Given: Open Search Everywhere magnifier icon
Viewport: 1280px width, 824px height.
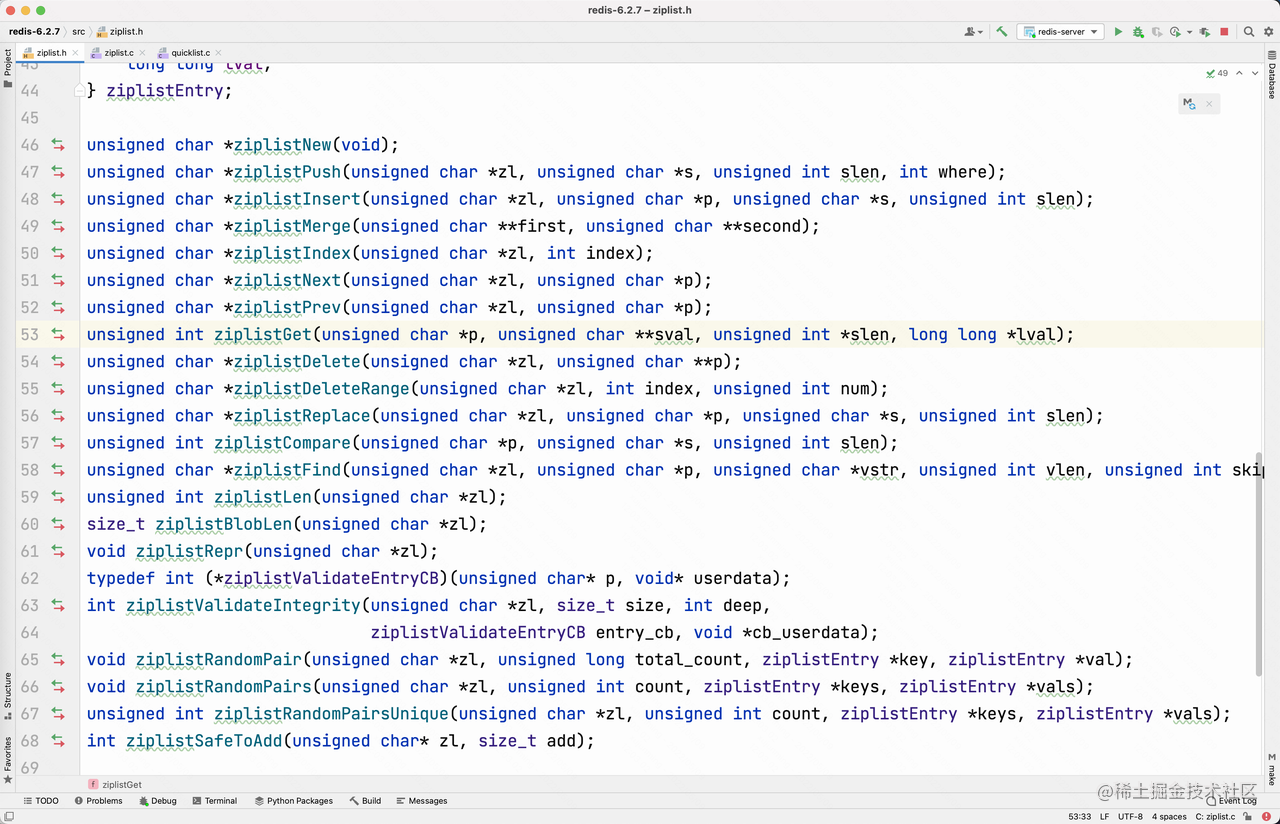Looking at the screenshot, I should pyautogui.click(x=1249, y=32).
